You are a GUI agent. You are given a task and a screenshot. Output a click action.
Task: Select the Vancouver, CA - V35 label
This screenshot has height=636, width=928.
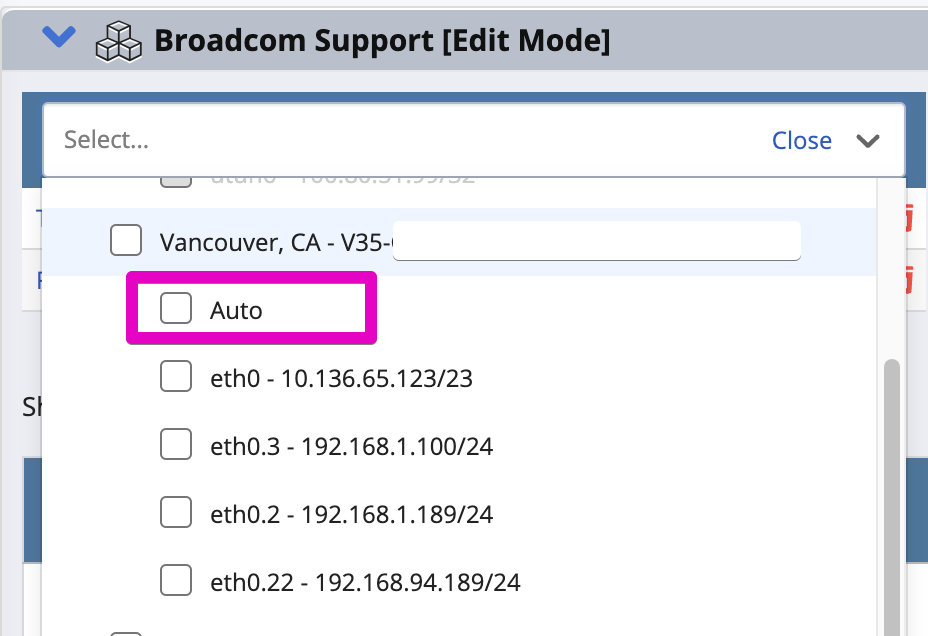coord(277,242)
